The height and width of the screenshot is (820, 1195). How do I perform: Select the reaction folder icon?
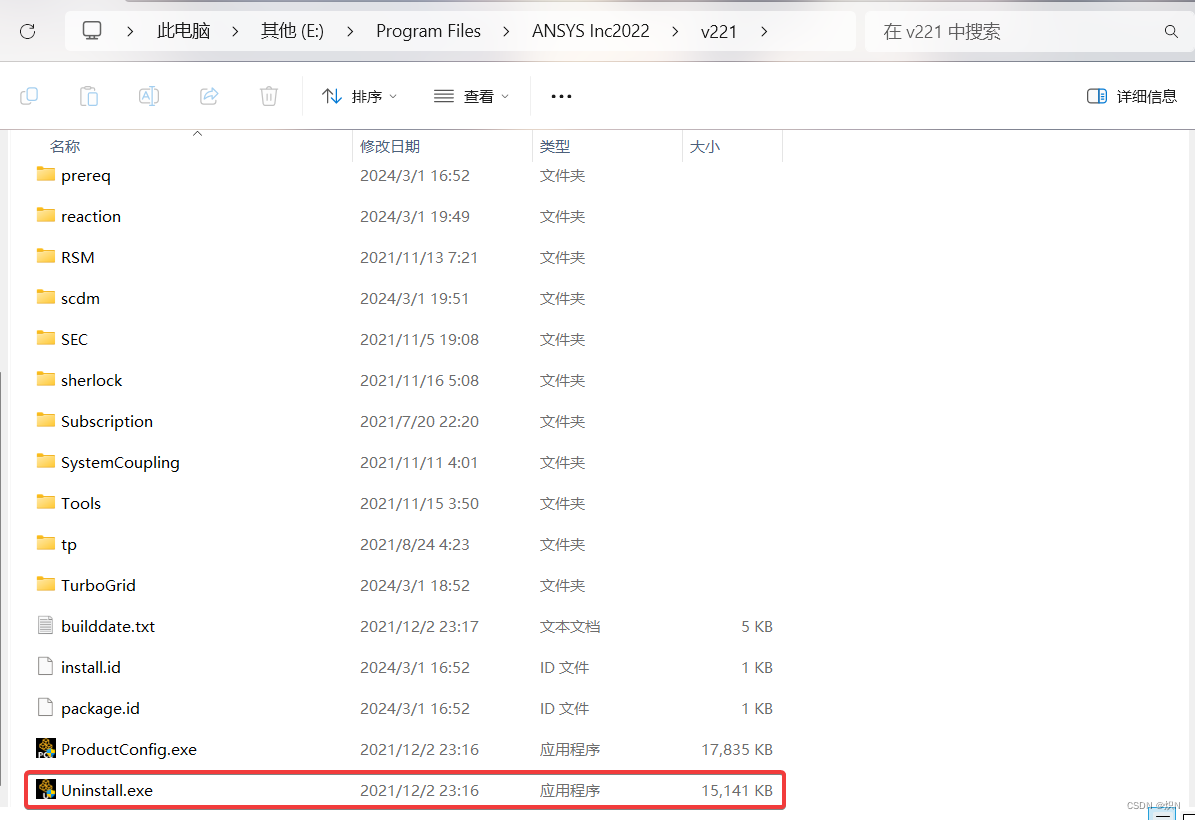(x=46, y=216)
